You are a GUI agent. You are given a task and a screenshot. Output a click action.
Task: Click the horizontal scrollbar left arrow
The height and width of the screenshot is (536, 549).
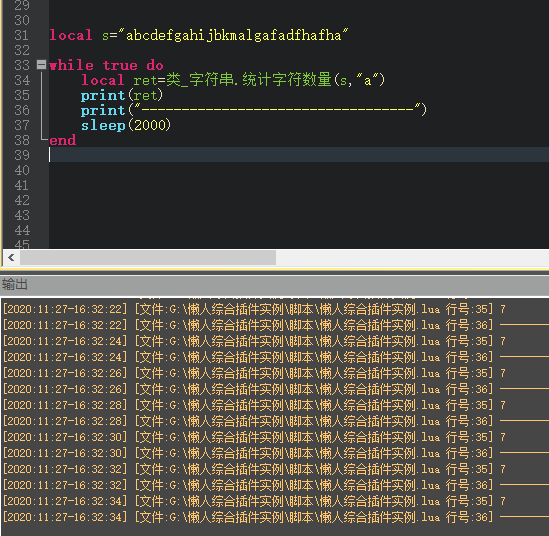[11, 258]
